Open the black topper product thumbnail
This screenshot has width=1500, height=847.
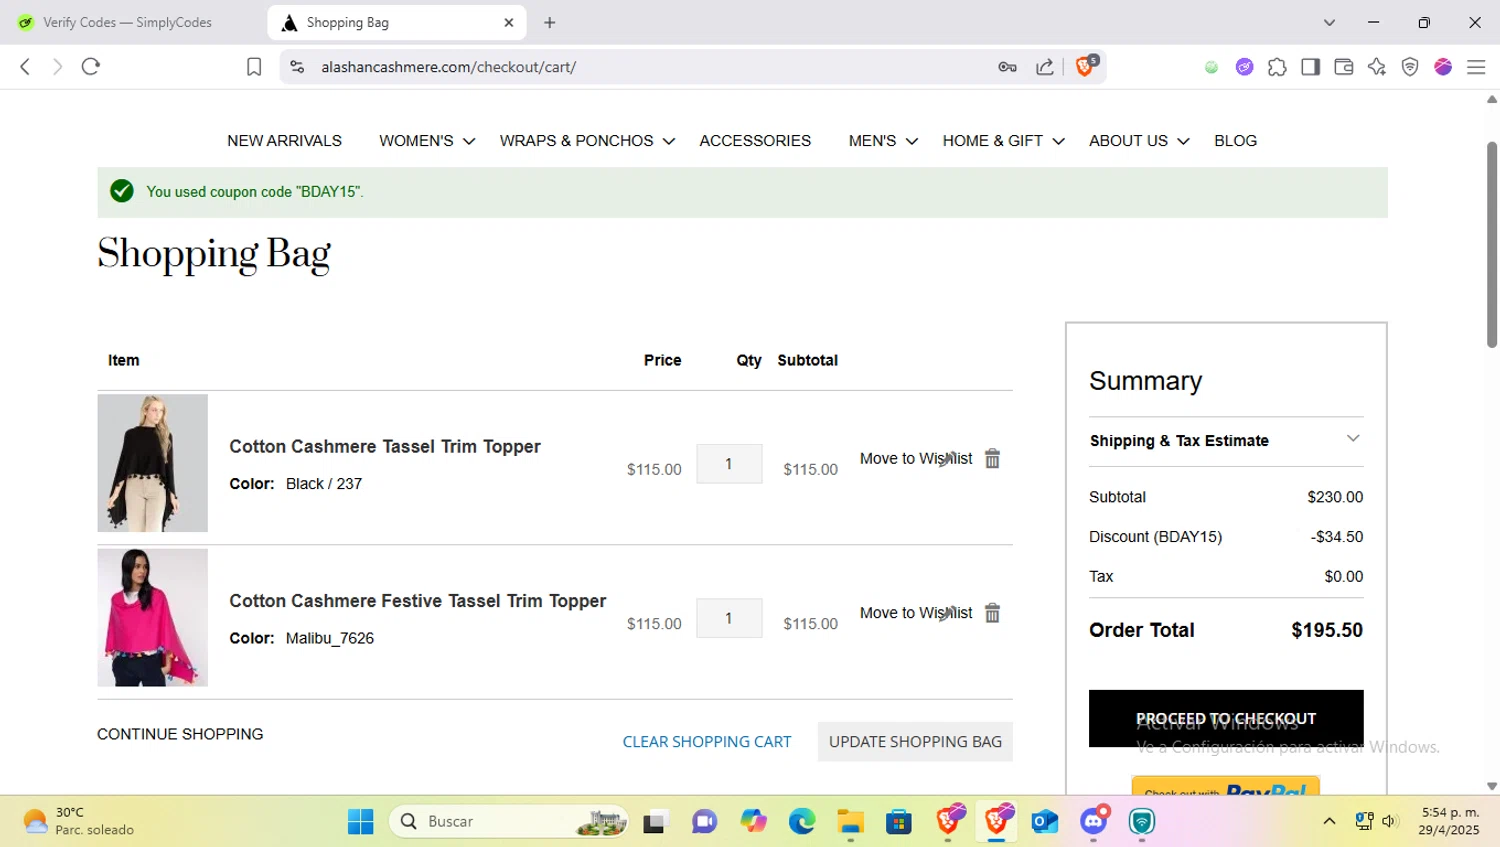click(x=152, y=463)
